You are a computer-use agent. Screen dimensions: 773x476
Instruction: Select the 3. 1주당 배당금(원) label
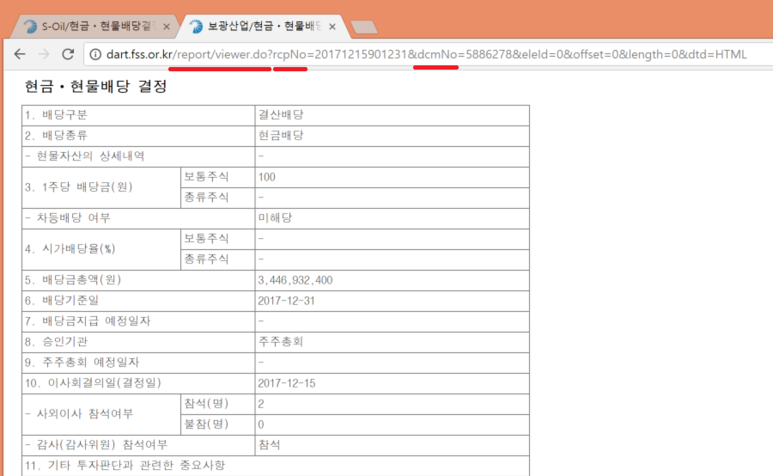coord(79,187)
